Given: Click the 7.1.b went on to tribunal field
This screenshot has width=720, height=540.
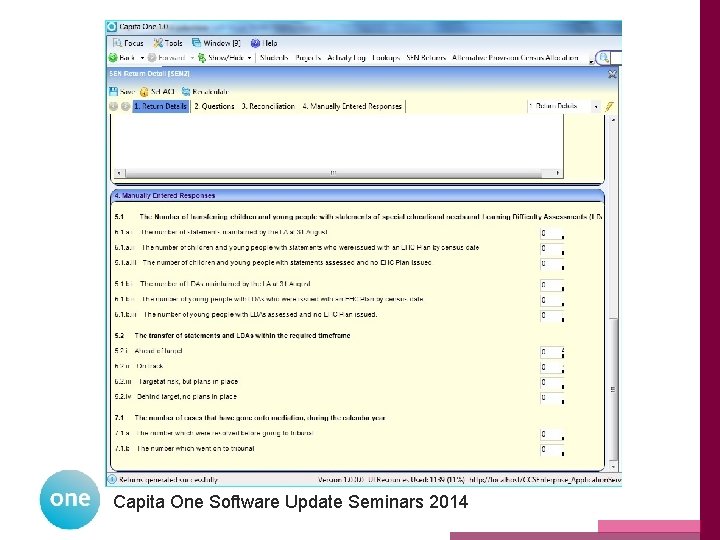Looking at the screenshot, I should click(551, 450).
